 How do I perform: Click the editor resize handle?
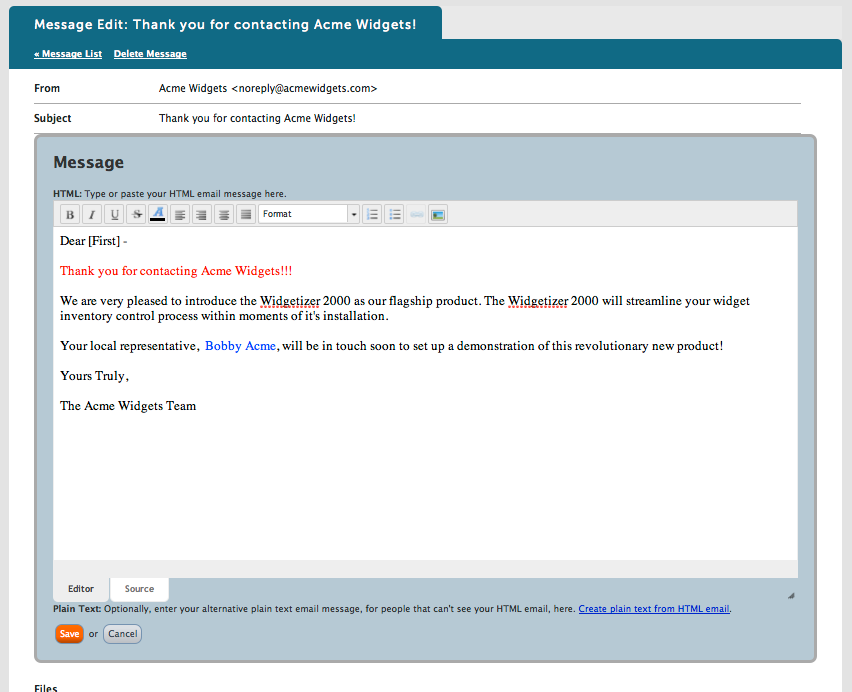click(791, 596)
